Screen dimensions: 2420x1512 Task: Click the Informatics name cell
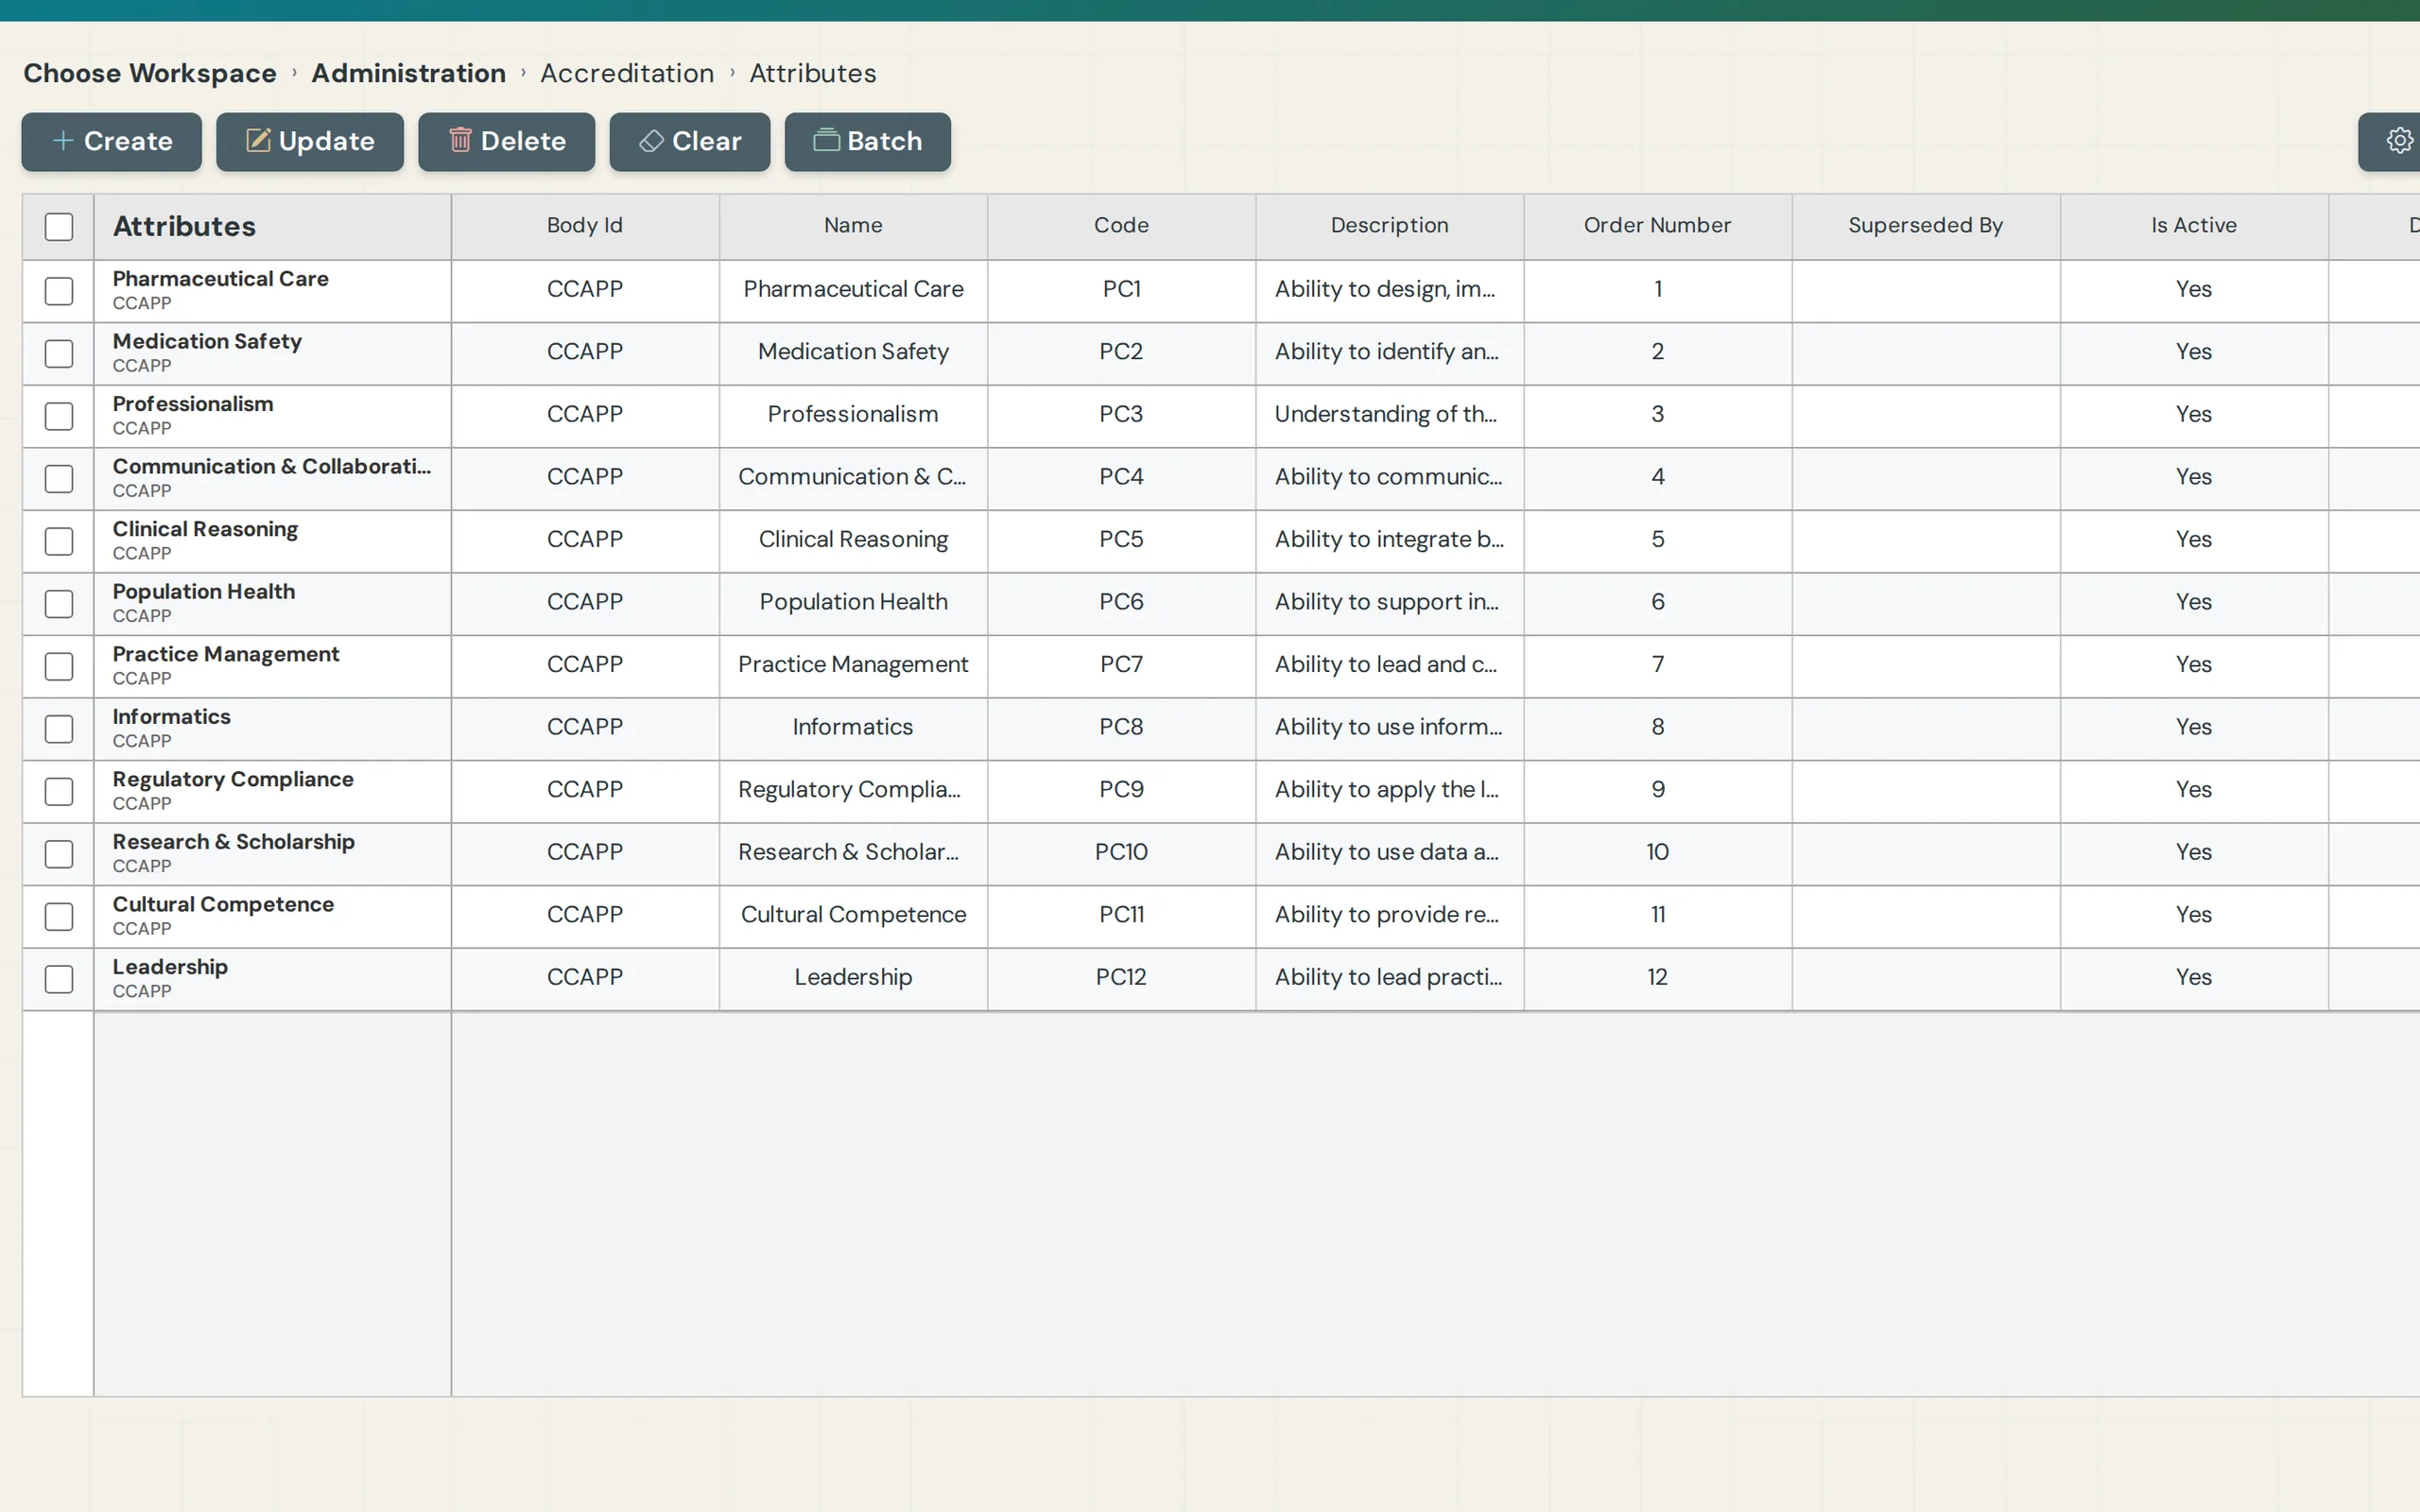[x=853, y=727]
